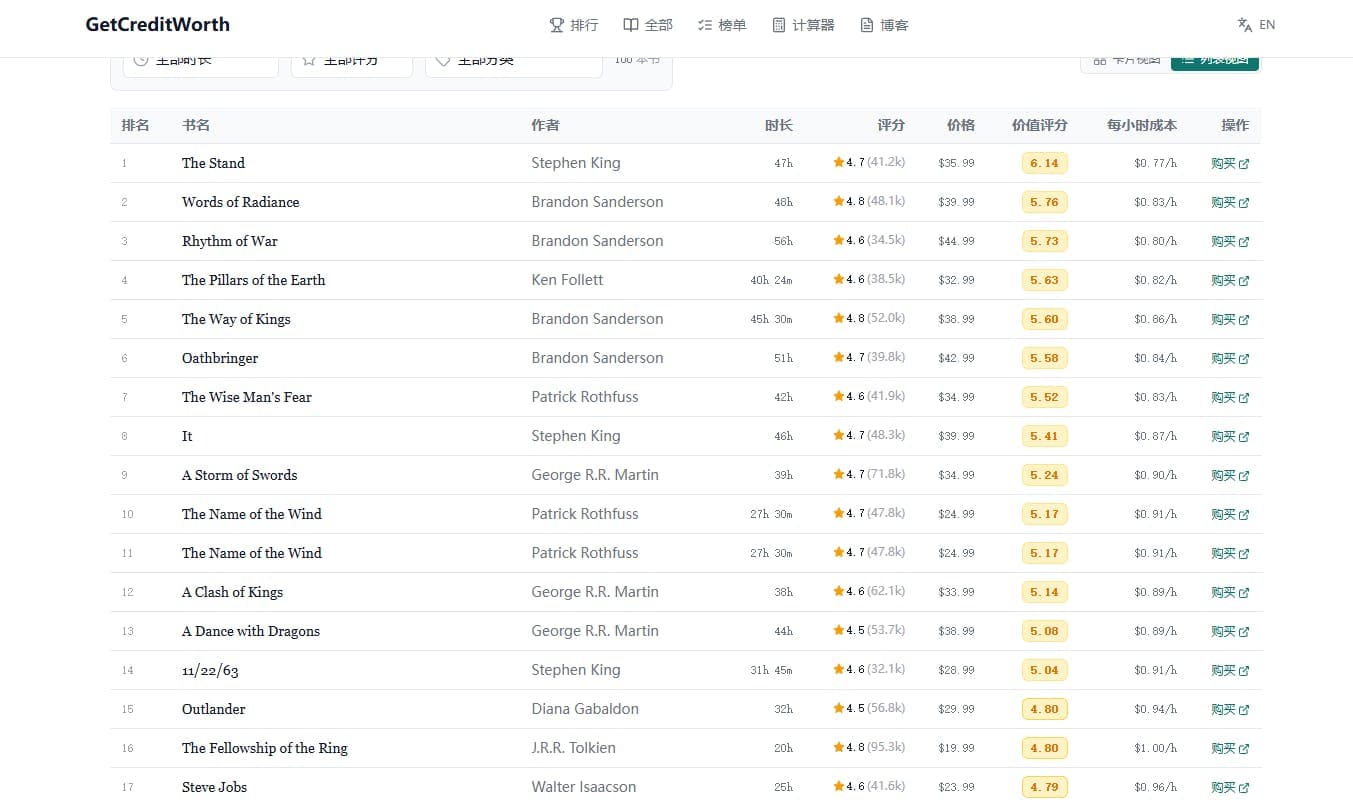
Task: Click external-link icon for The Fellowship of the Ring
Action: [x=1244, y=749]
